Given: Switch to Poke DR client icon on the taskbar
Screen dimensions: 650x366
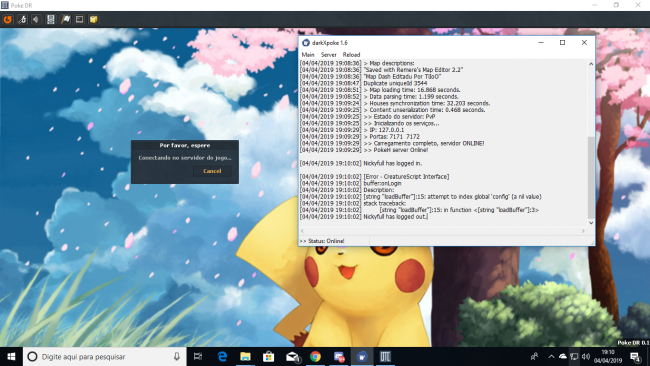Looking at the screenshot, I should 385,356.
